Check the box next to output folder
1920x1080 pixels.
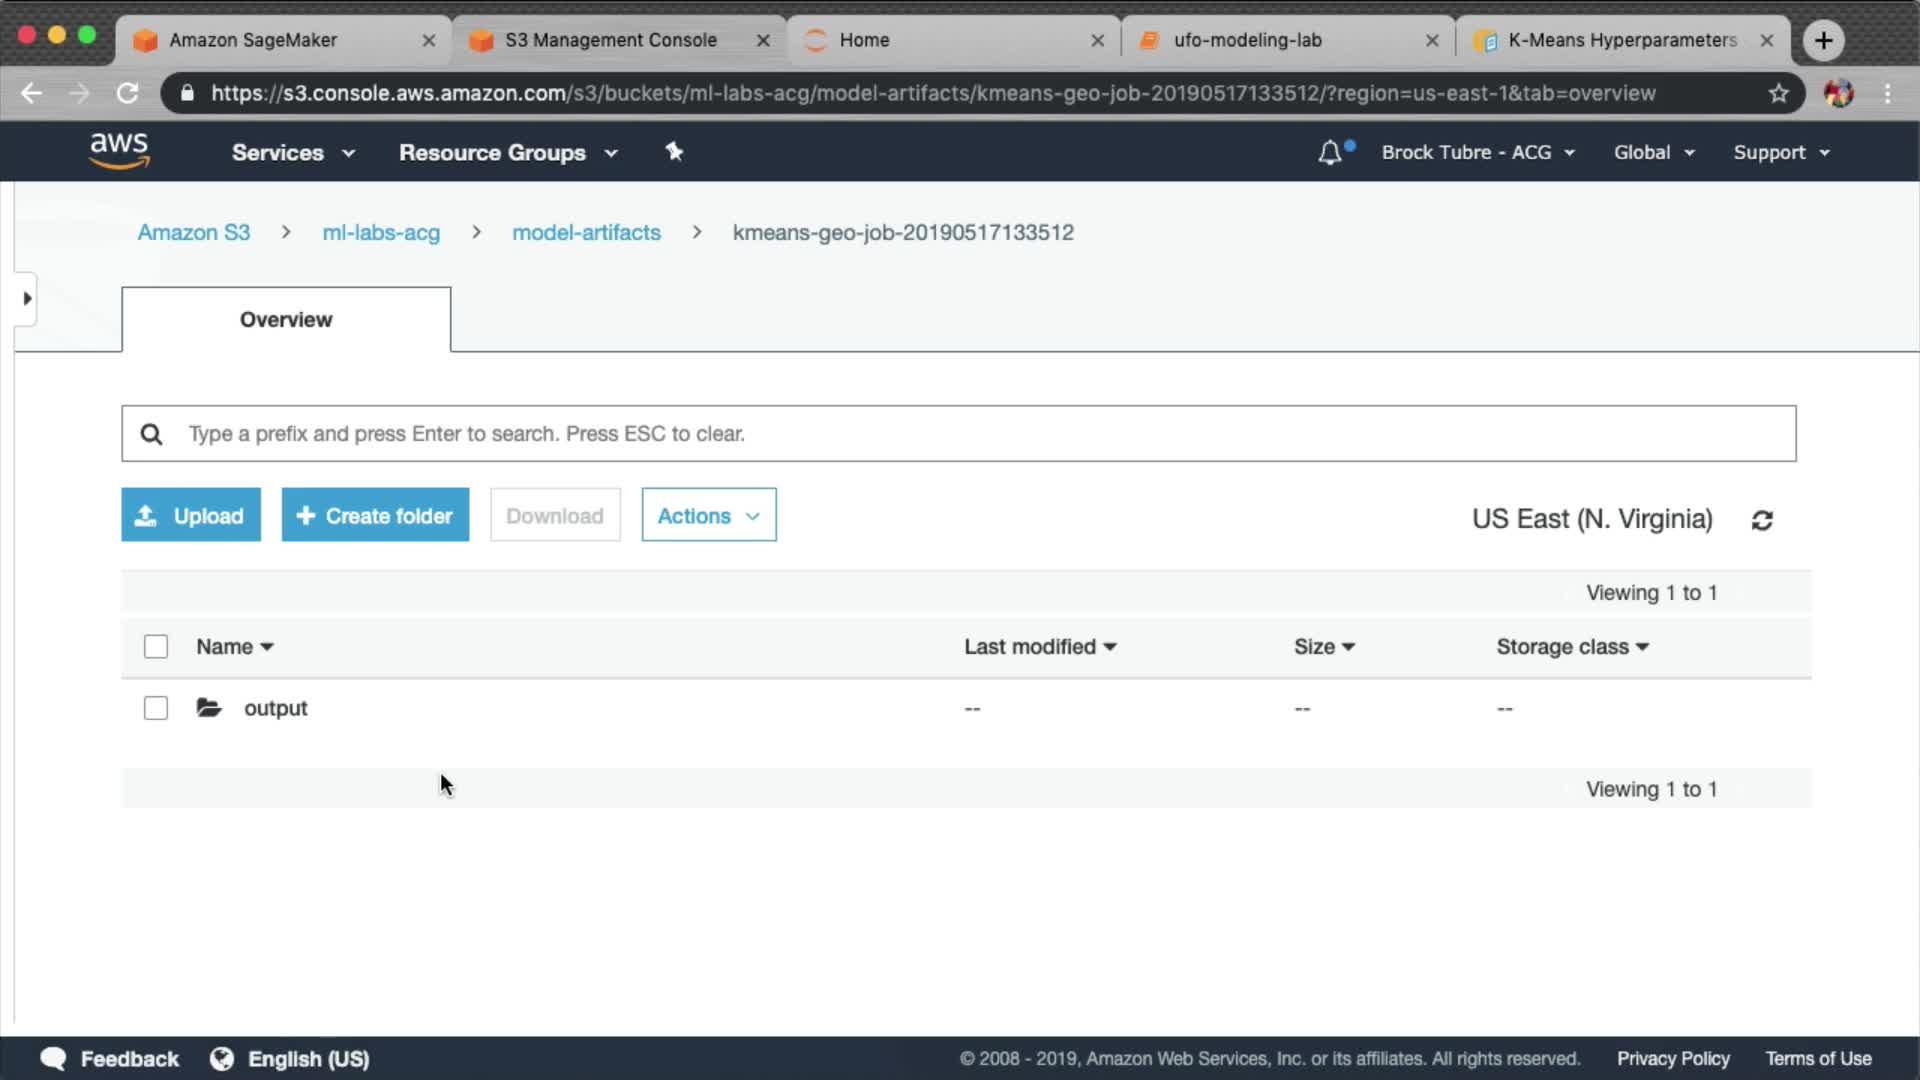coord(156,708)
